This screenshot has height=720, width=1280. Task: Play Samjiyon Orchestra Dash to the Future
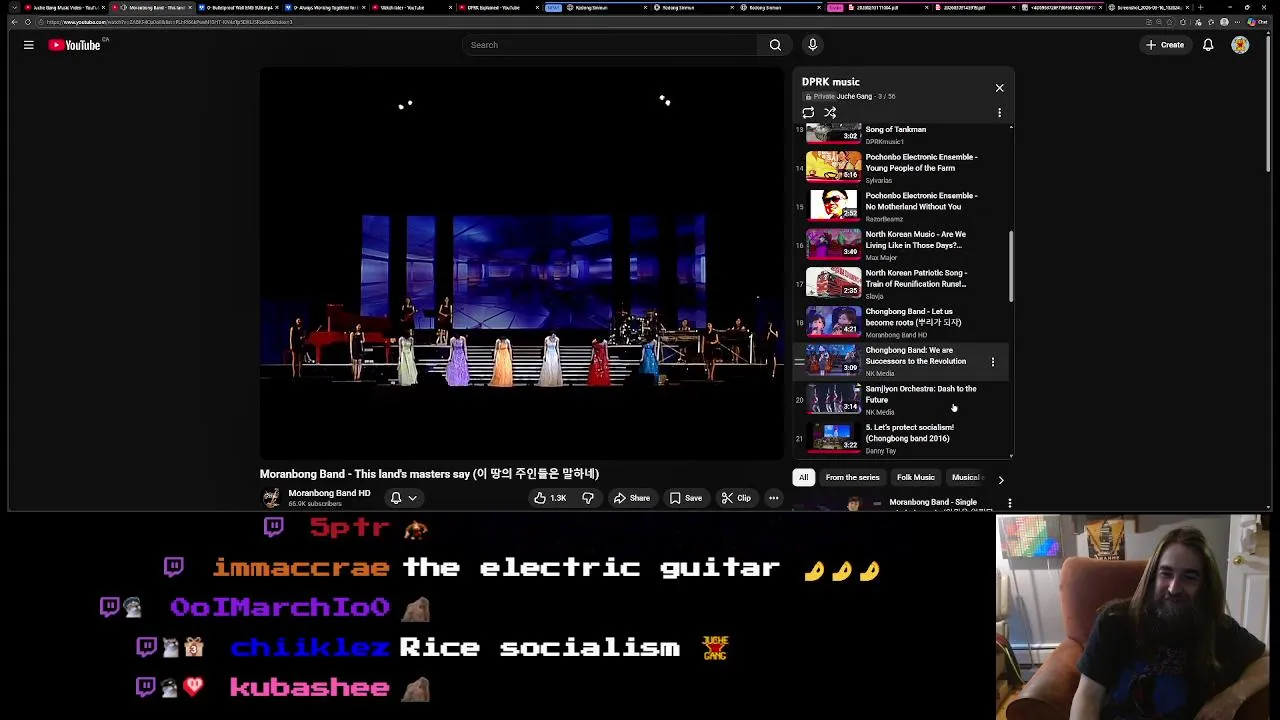[x=900, y=399]
